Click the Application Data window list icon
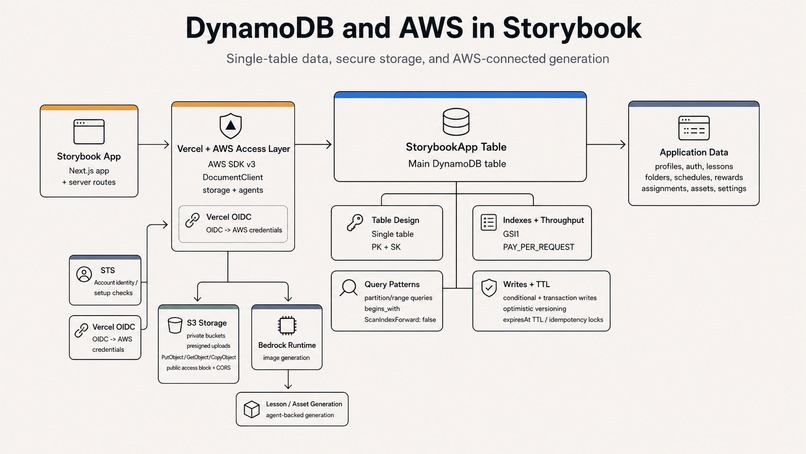The height and width of the screenshot is (454, 806). [693, 128]
